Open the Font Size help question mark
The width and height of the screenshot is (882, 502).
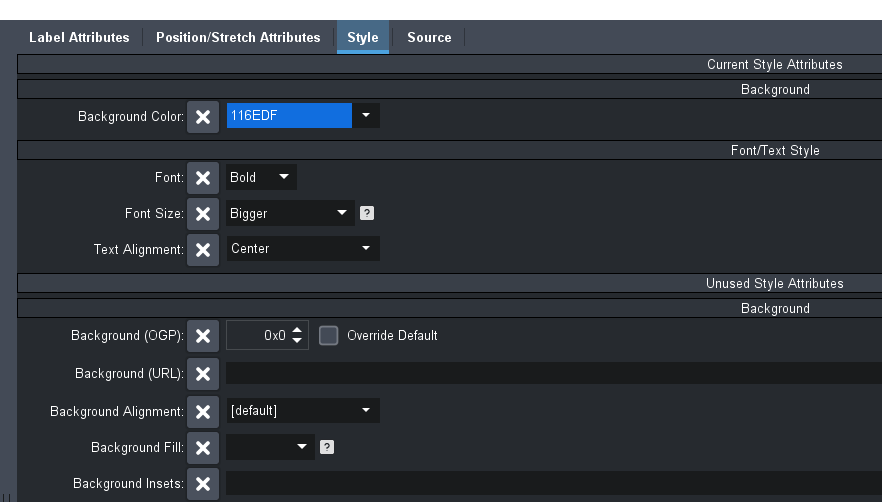click(x=367, y=213)
